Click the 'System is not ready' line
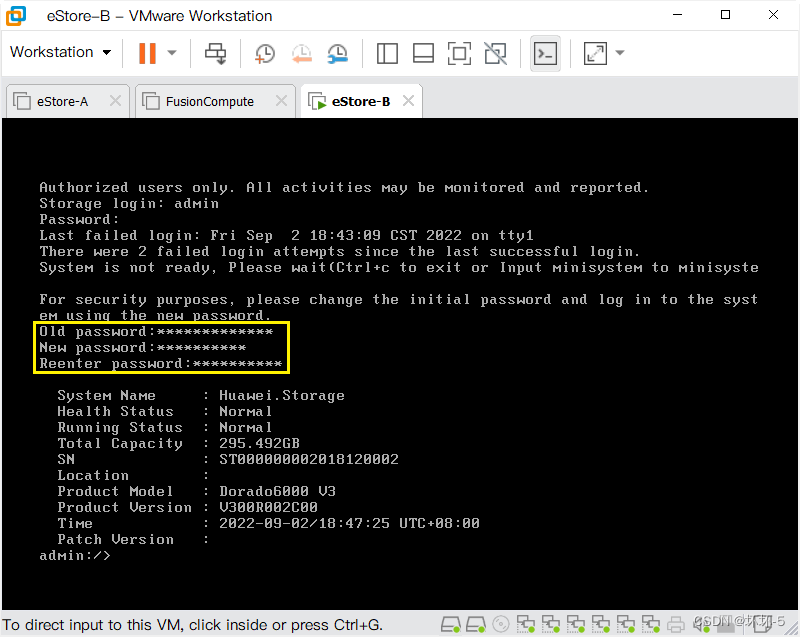The width and height of the screenshot is (800, 637). coord(399,267)
